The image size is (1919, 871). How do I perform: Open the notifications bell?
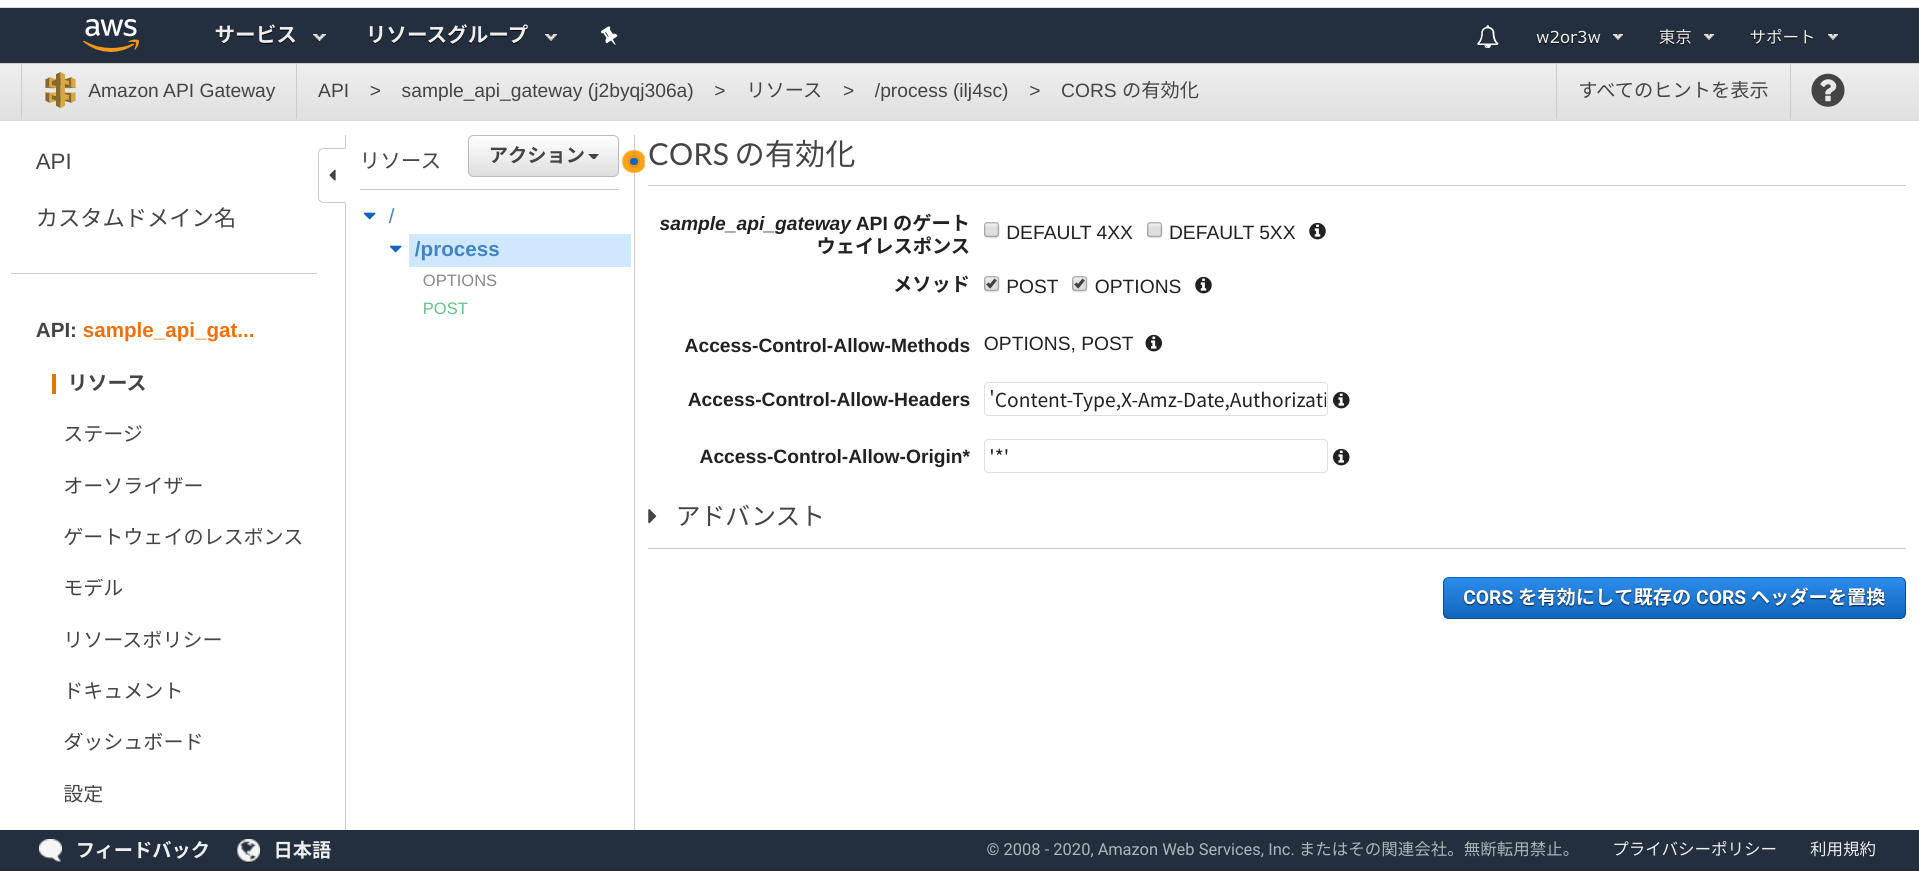point(1487,37)
